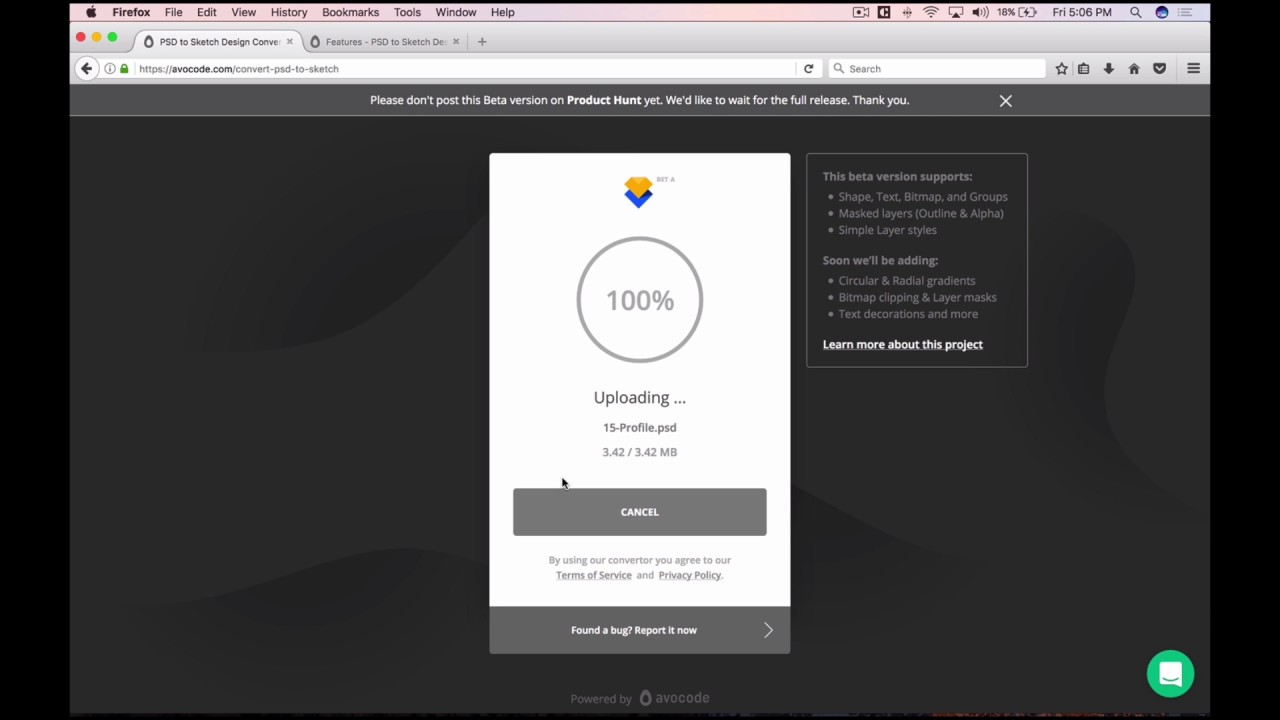Click the Uploading ... status text
Viewport: 1280px width, 720px height.
pyautogui.click(x=640, y=398)
